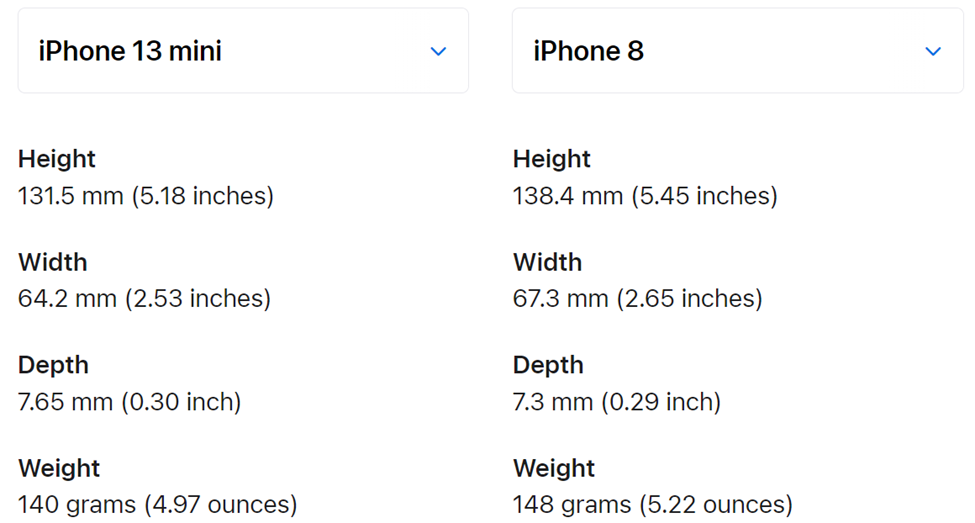
Task: Click the Weight heading for iPhone 8
Action: (554, 468)
